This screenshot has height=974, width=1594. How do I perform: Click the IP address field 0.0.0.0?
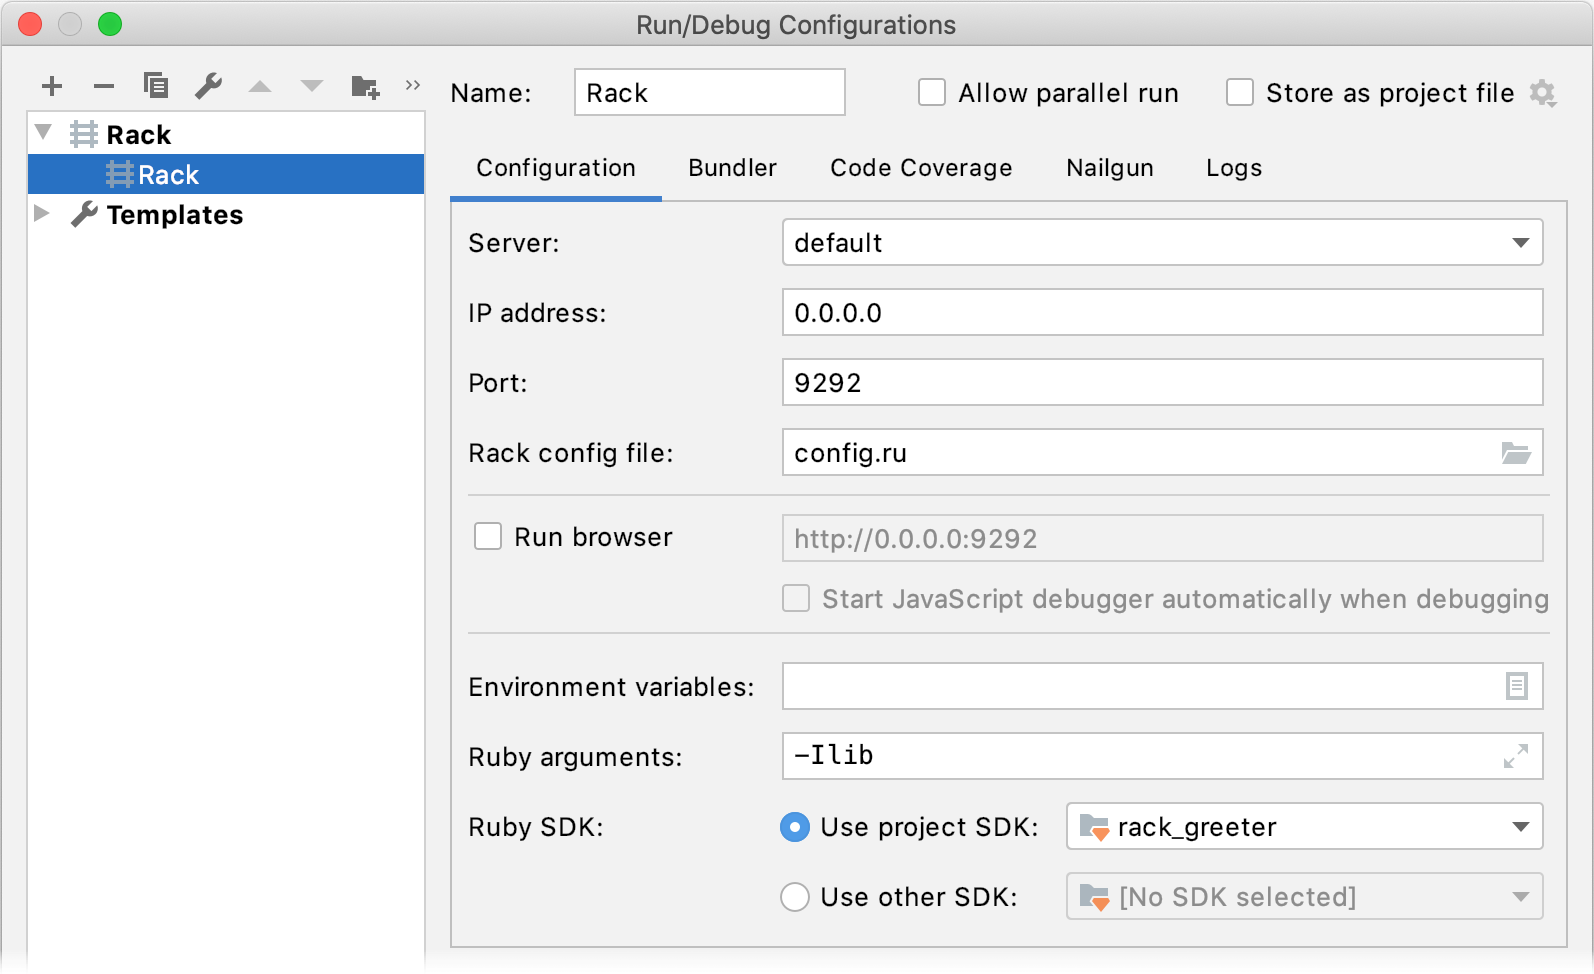1162,313
